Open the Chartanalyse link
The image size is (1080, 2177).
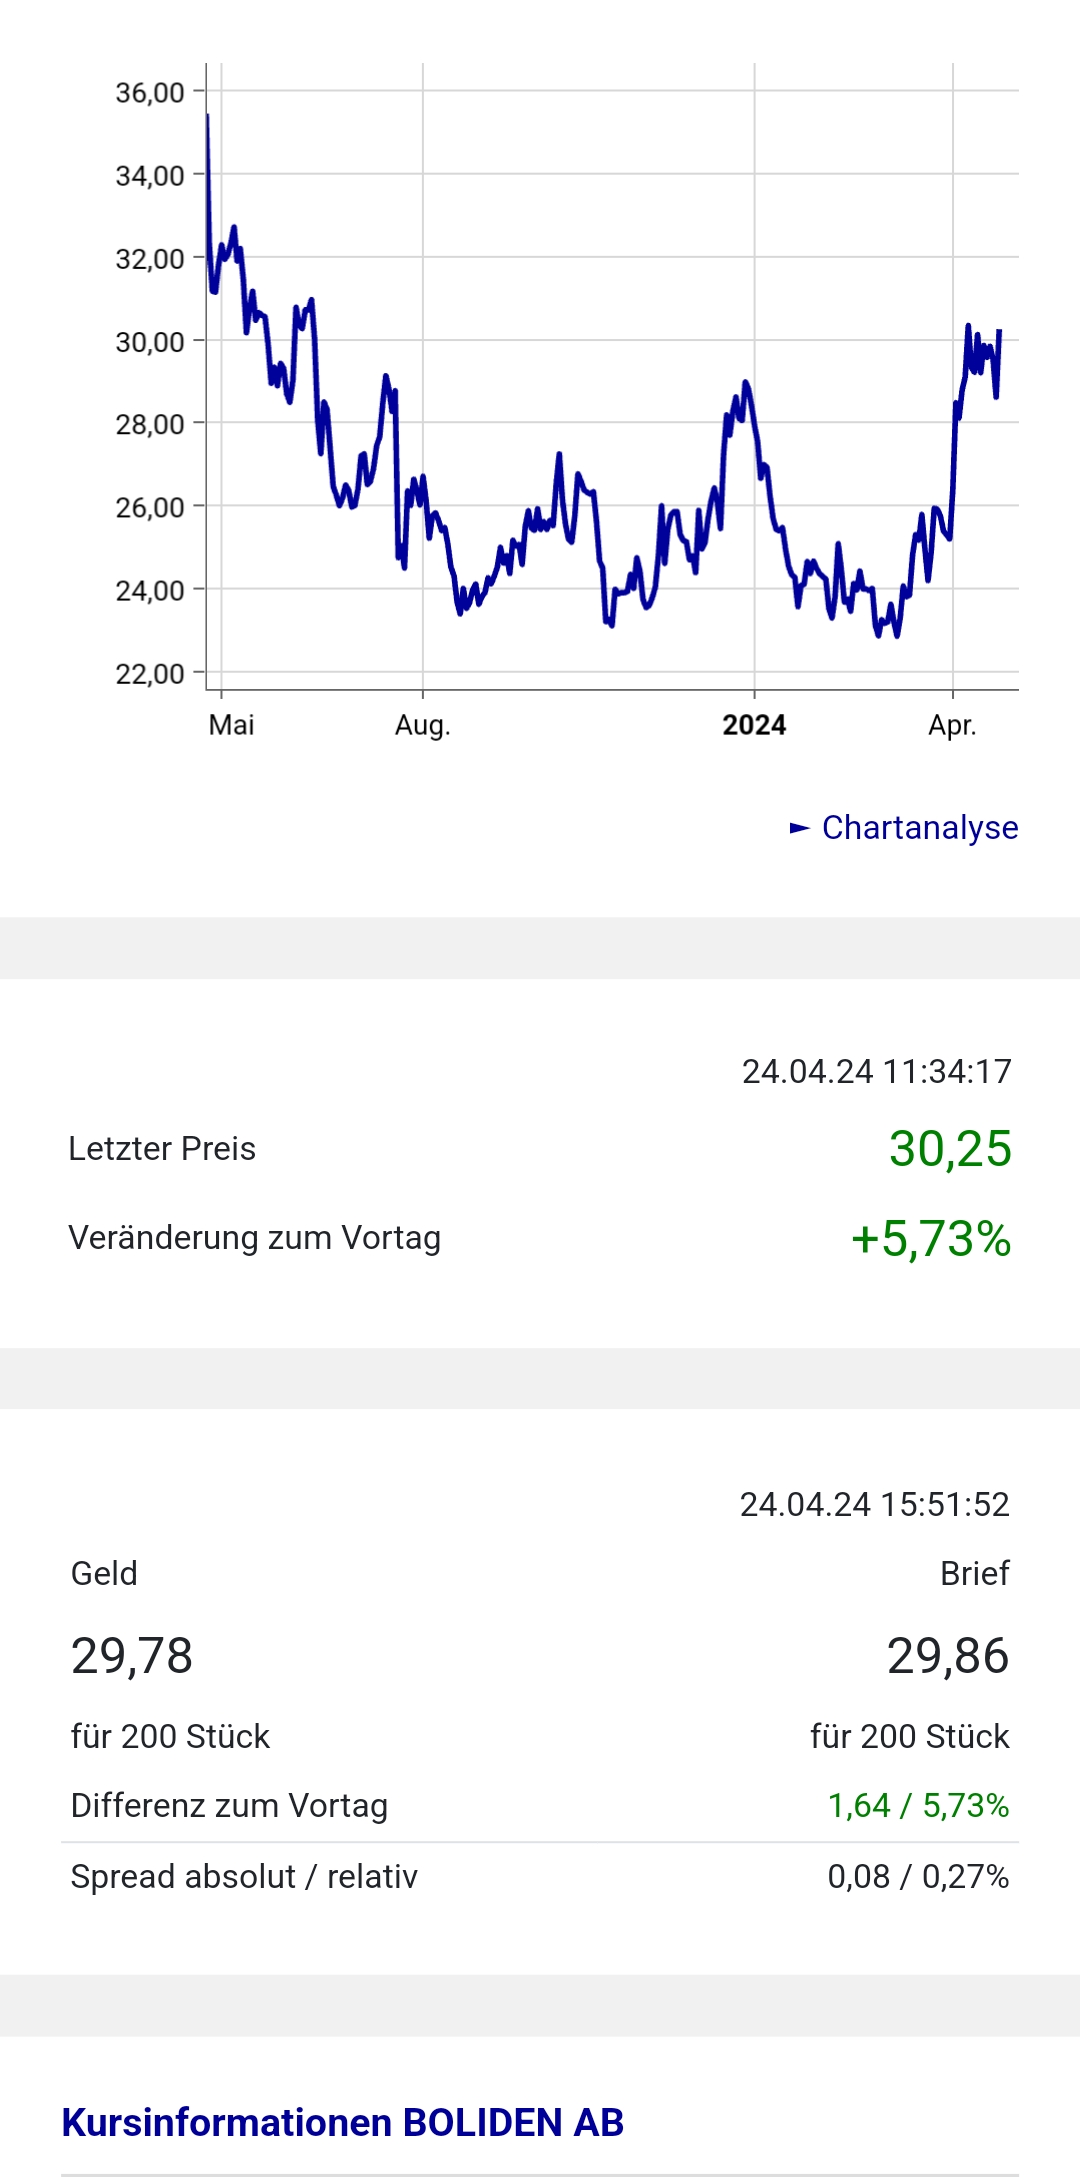pos(919,828)
